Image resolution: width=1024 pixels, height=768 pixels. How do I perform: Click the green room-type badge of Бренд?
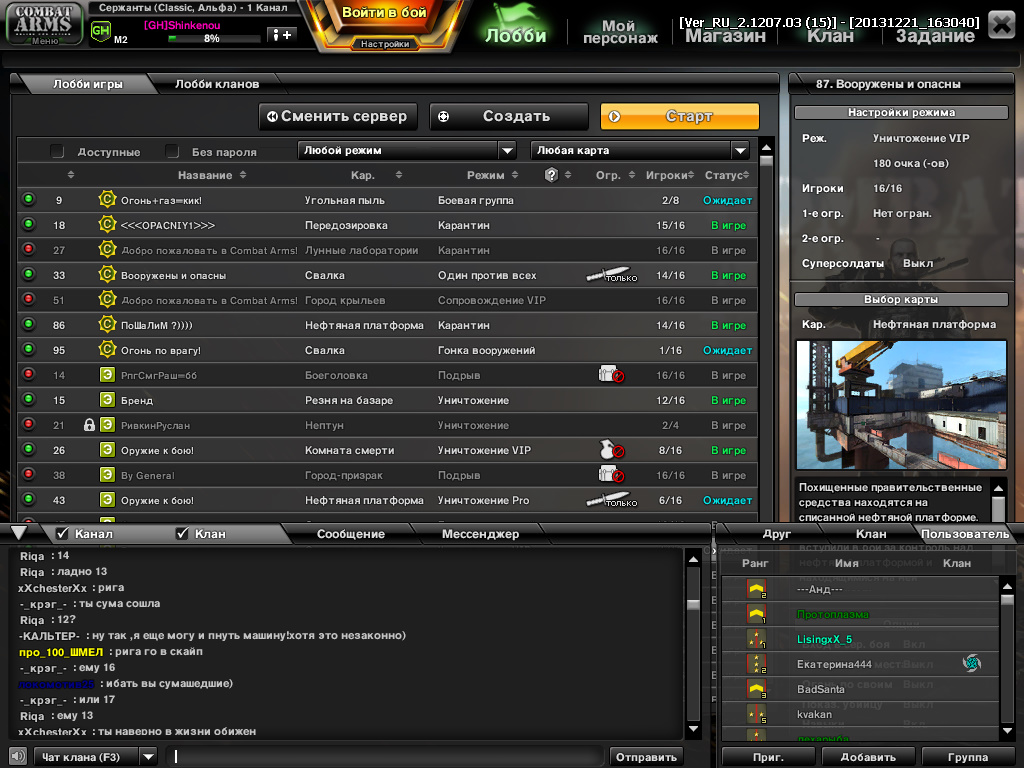(107, 400)
